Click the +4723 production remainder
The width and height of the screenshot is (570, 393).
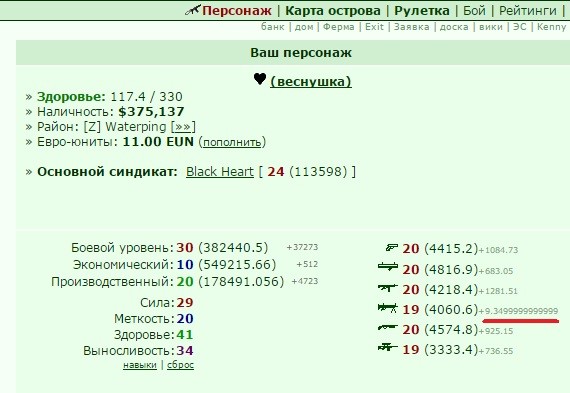tap(305, 281)
